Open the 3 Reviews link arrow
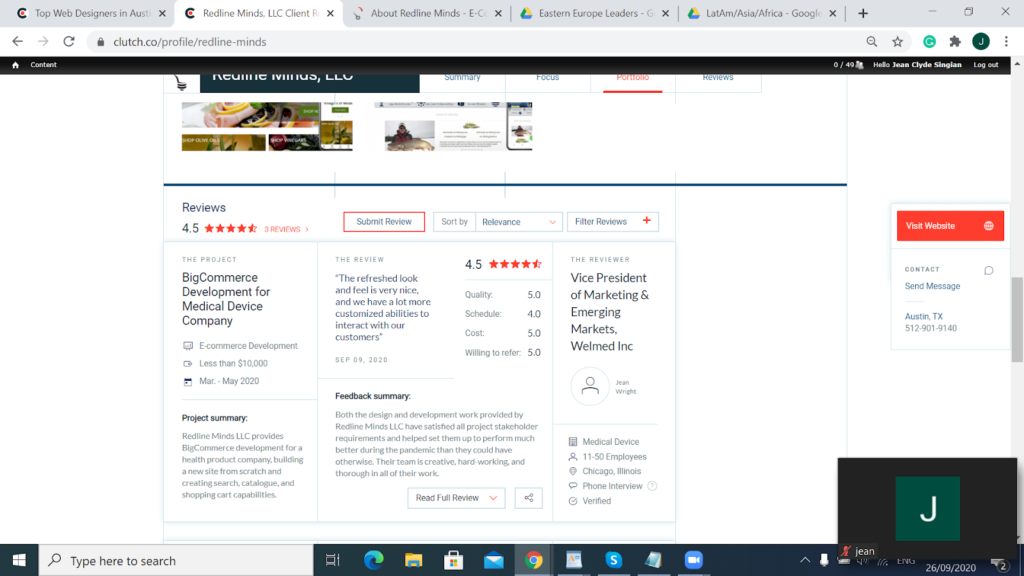The width and height of the screenshot is (1024, 576). [307, 229]
